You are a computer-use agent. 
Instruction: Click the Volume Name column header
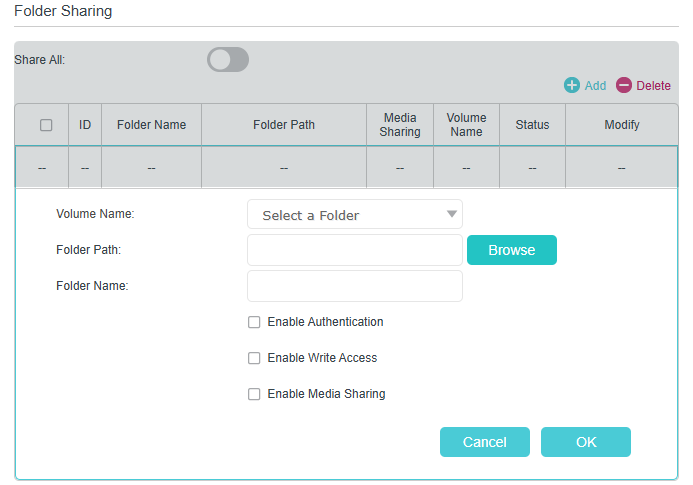click(x=466, y=125)
